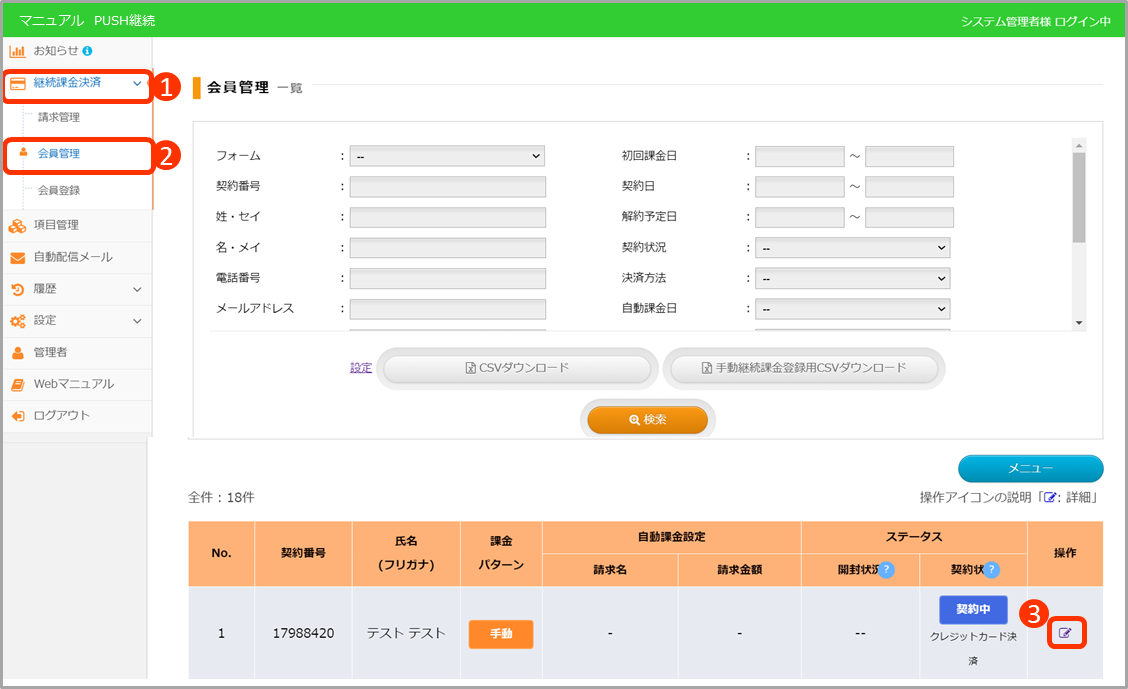The image size is (1128, 689).
Task: Open the Webマニュアル sidebar item
Action: tap(73, 384)
